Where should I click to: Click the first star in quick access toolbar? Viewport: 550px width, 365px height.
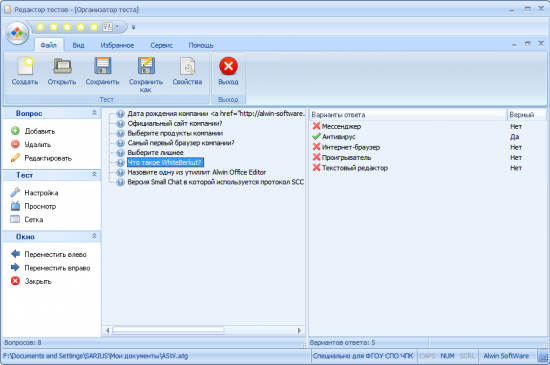click(x=40, y=27)
